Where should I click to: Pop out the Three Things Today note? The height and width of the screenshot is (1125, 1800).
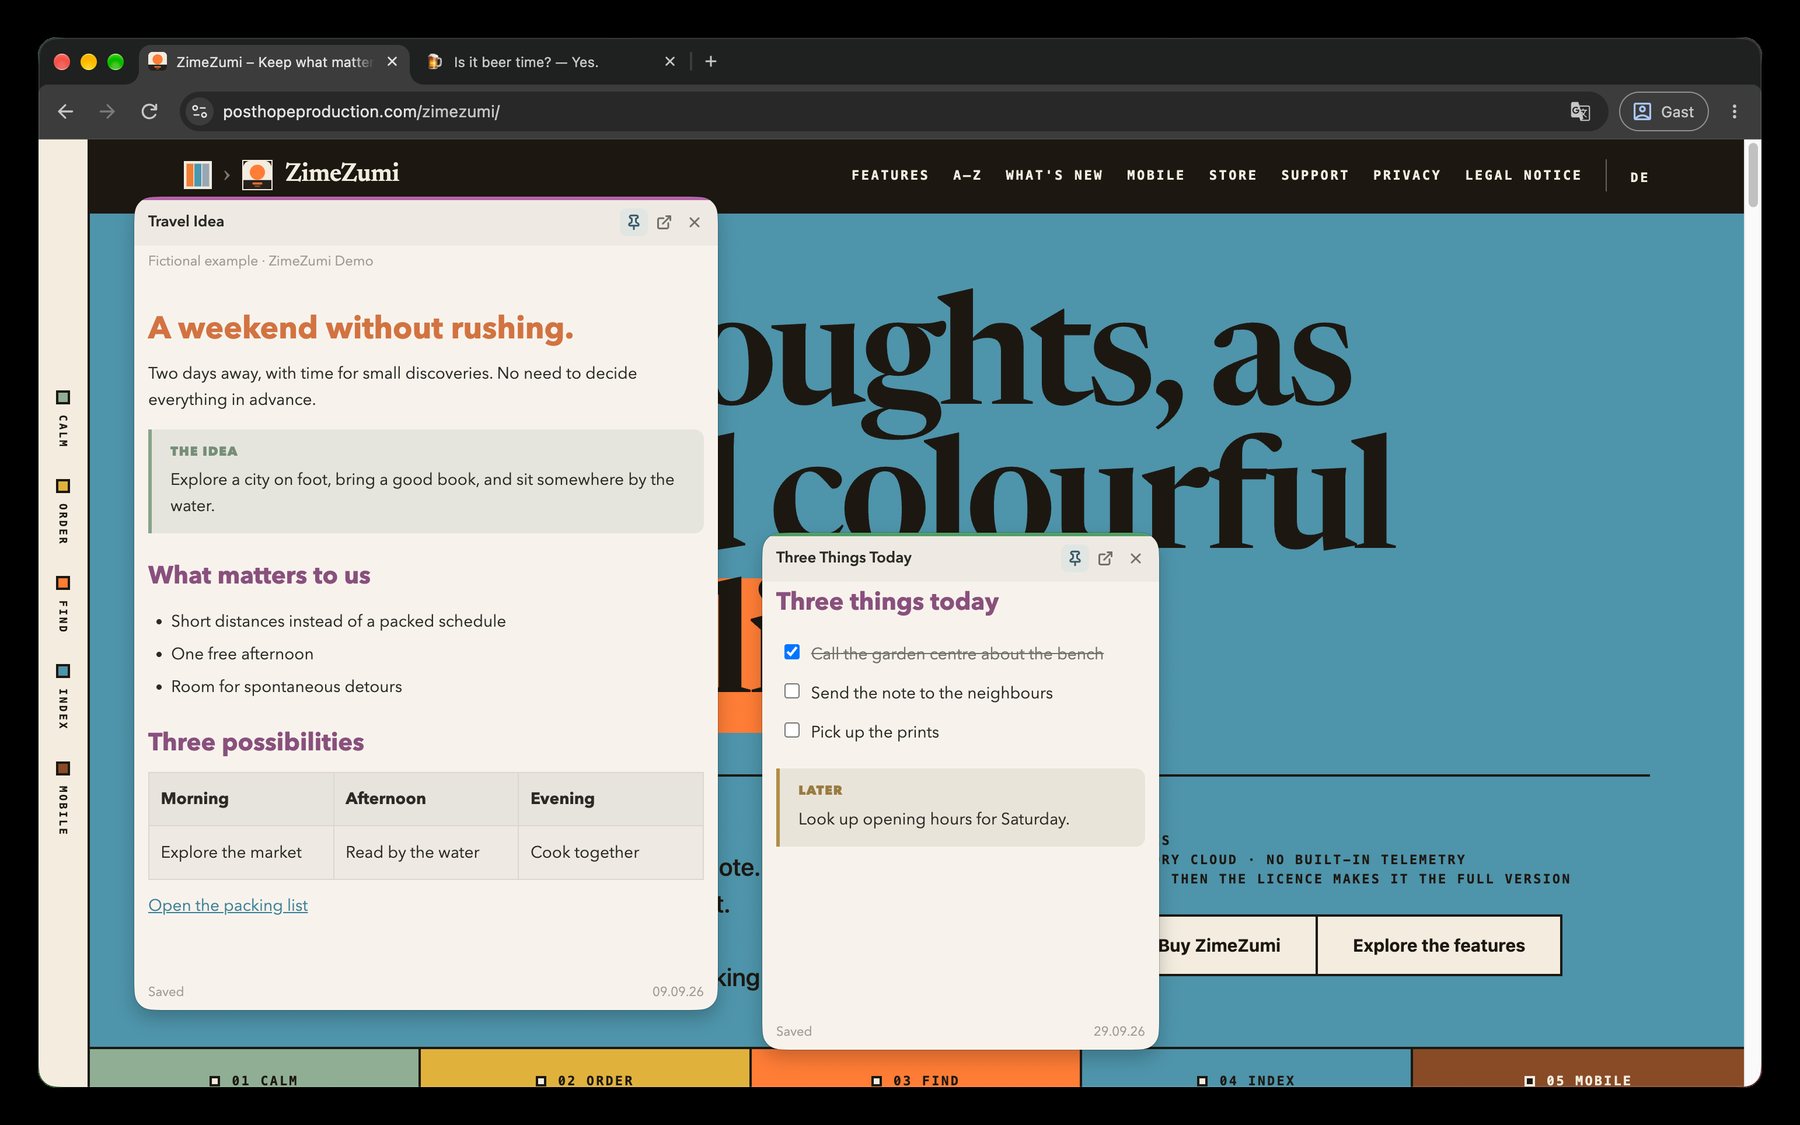1105,558
